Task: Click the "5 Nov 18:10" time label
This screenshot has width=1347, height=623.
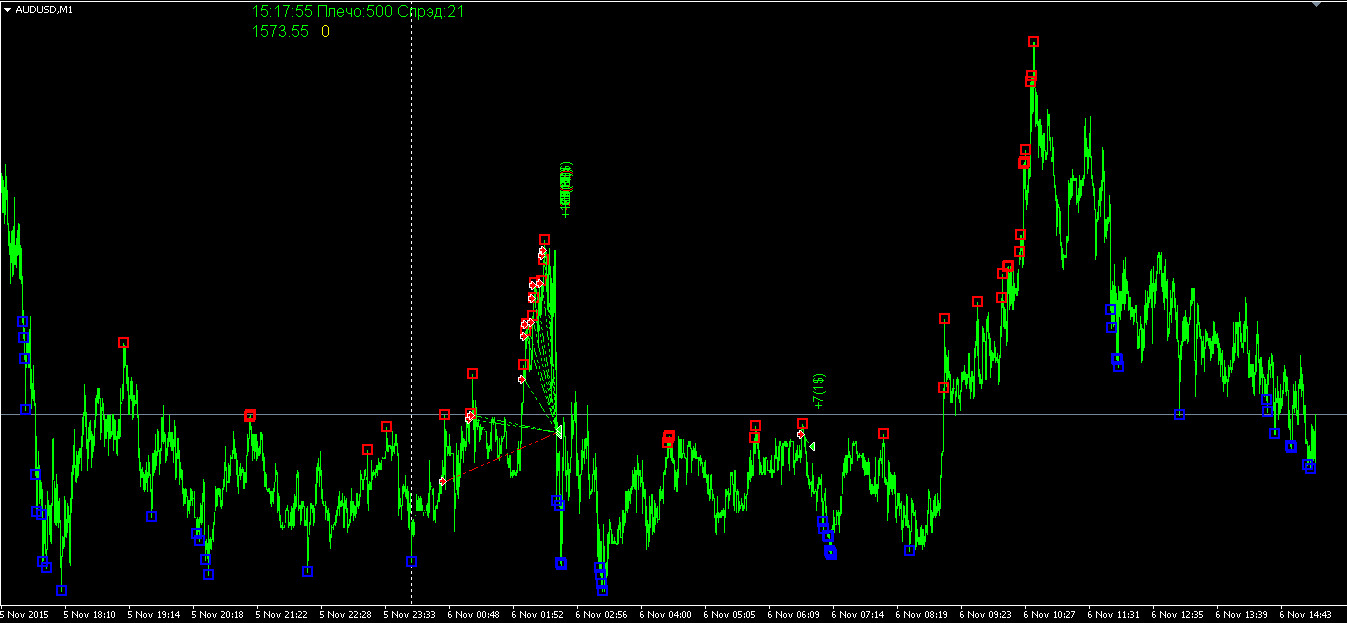Action: (91, 615)
